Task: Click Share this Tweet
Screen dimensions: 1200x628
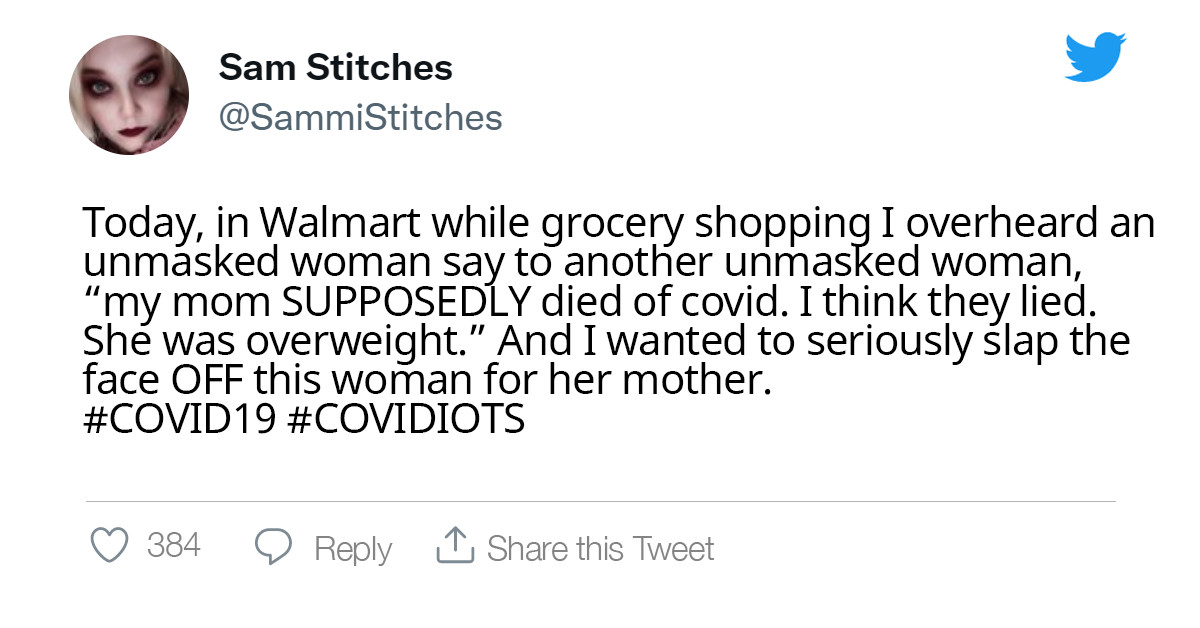Action: tap(600, 548)
